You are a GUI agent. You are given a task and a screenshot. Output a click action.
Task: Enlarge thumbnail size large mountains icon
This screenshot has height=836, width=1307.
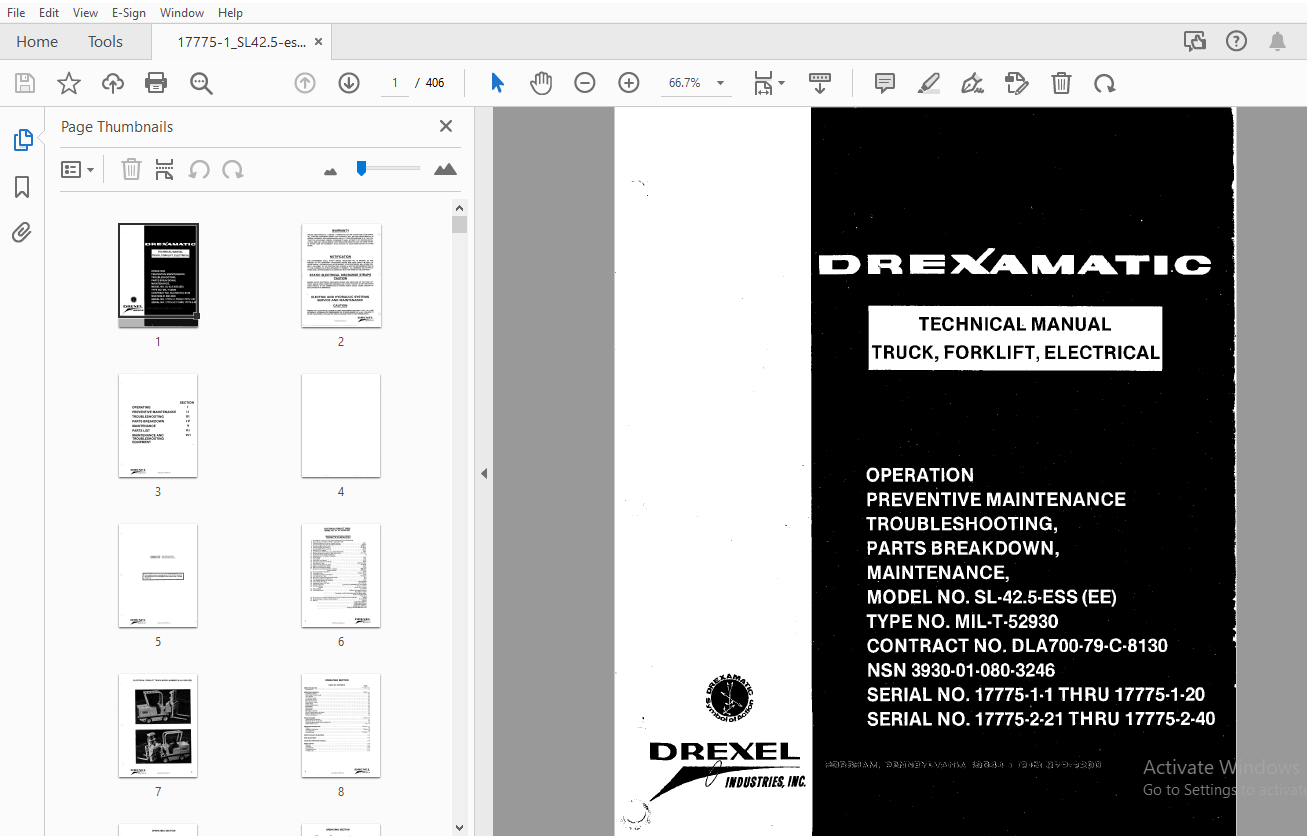446,169
